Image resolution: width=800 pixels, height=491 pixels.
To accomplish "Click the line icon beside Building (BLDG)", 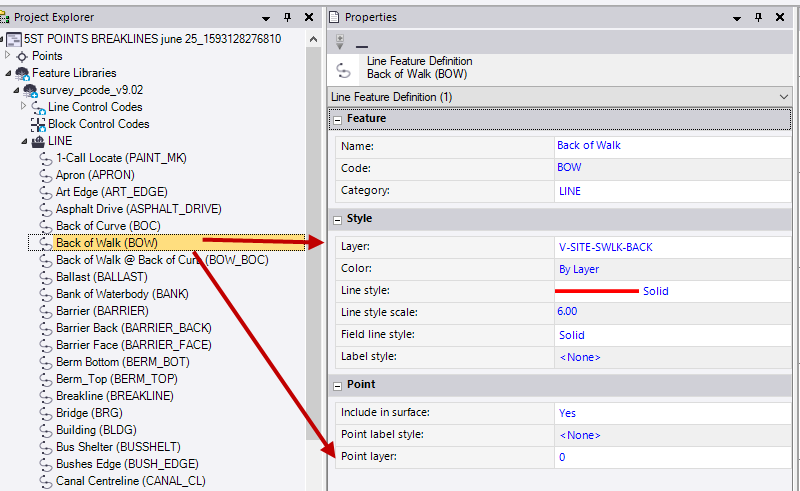I will (x=46, y=431).
